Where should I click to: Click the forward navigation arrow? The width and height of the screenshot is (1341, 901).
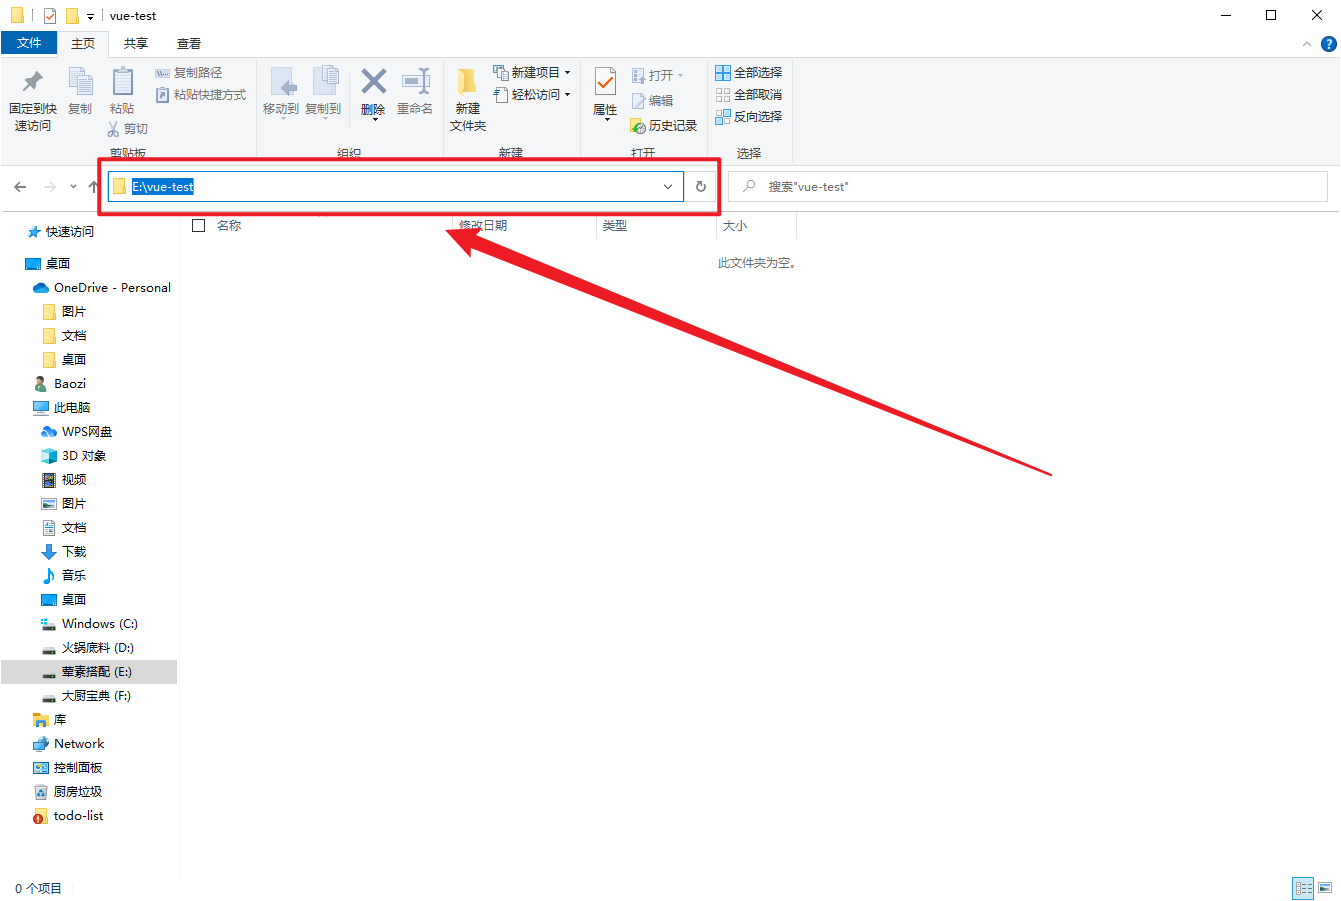click(x=49, y=187)
